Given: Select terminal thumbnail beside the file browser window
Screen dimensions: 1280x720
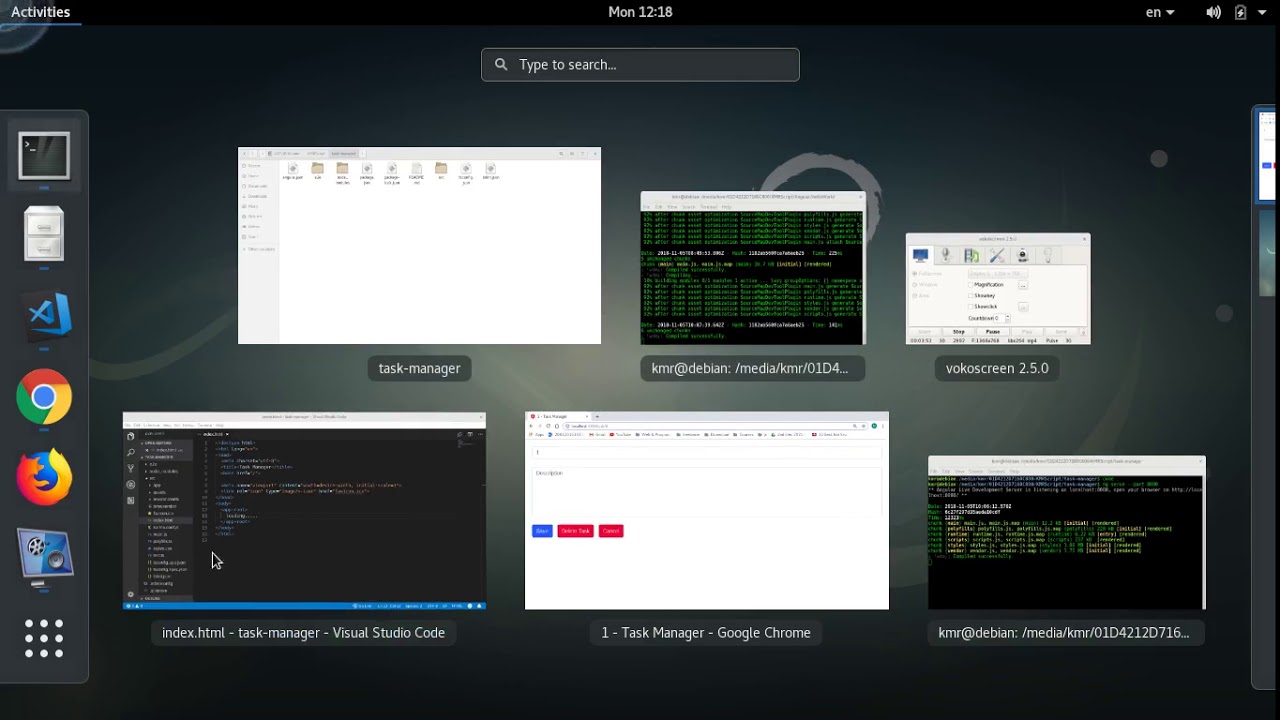Looking at the screenshot, I should (x=753, y=268).
